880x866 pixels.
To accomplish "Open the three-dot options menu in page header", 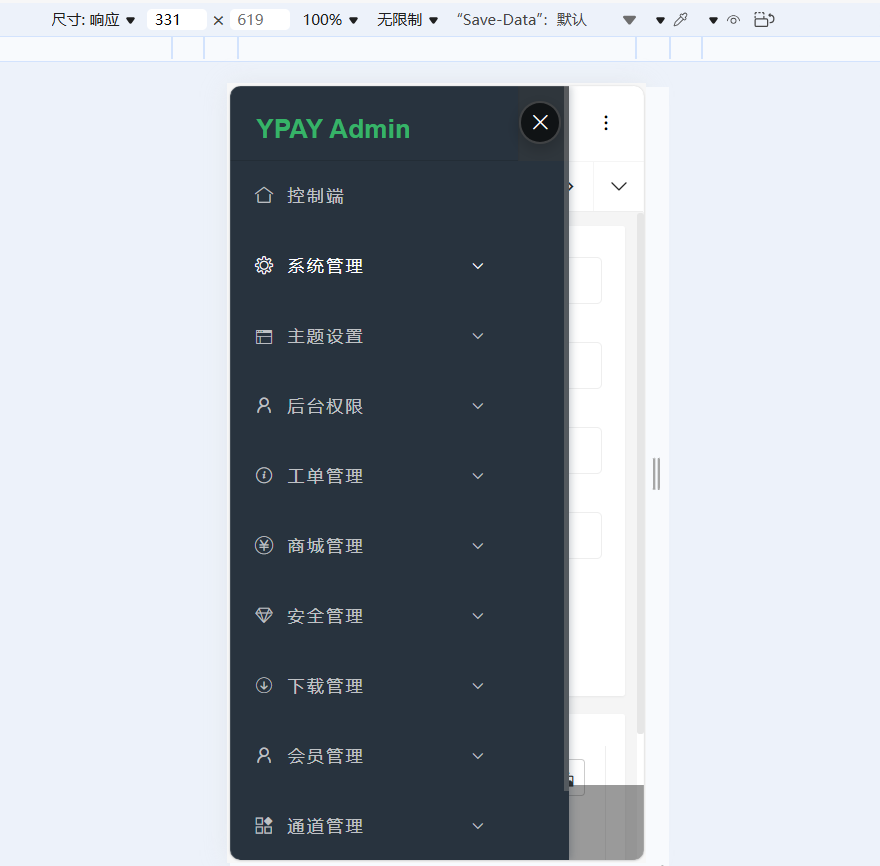I will [605, 122].
